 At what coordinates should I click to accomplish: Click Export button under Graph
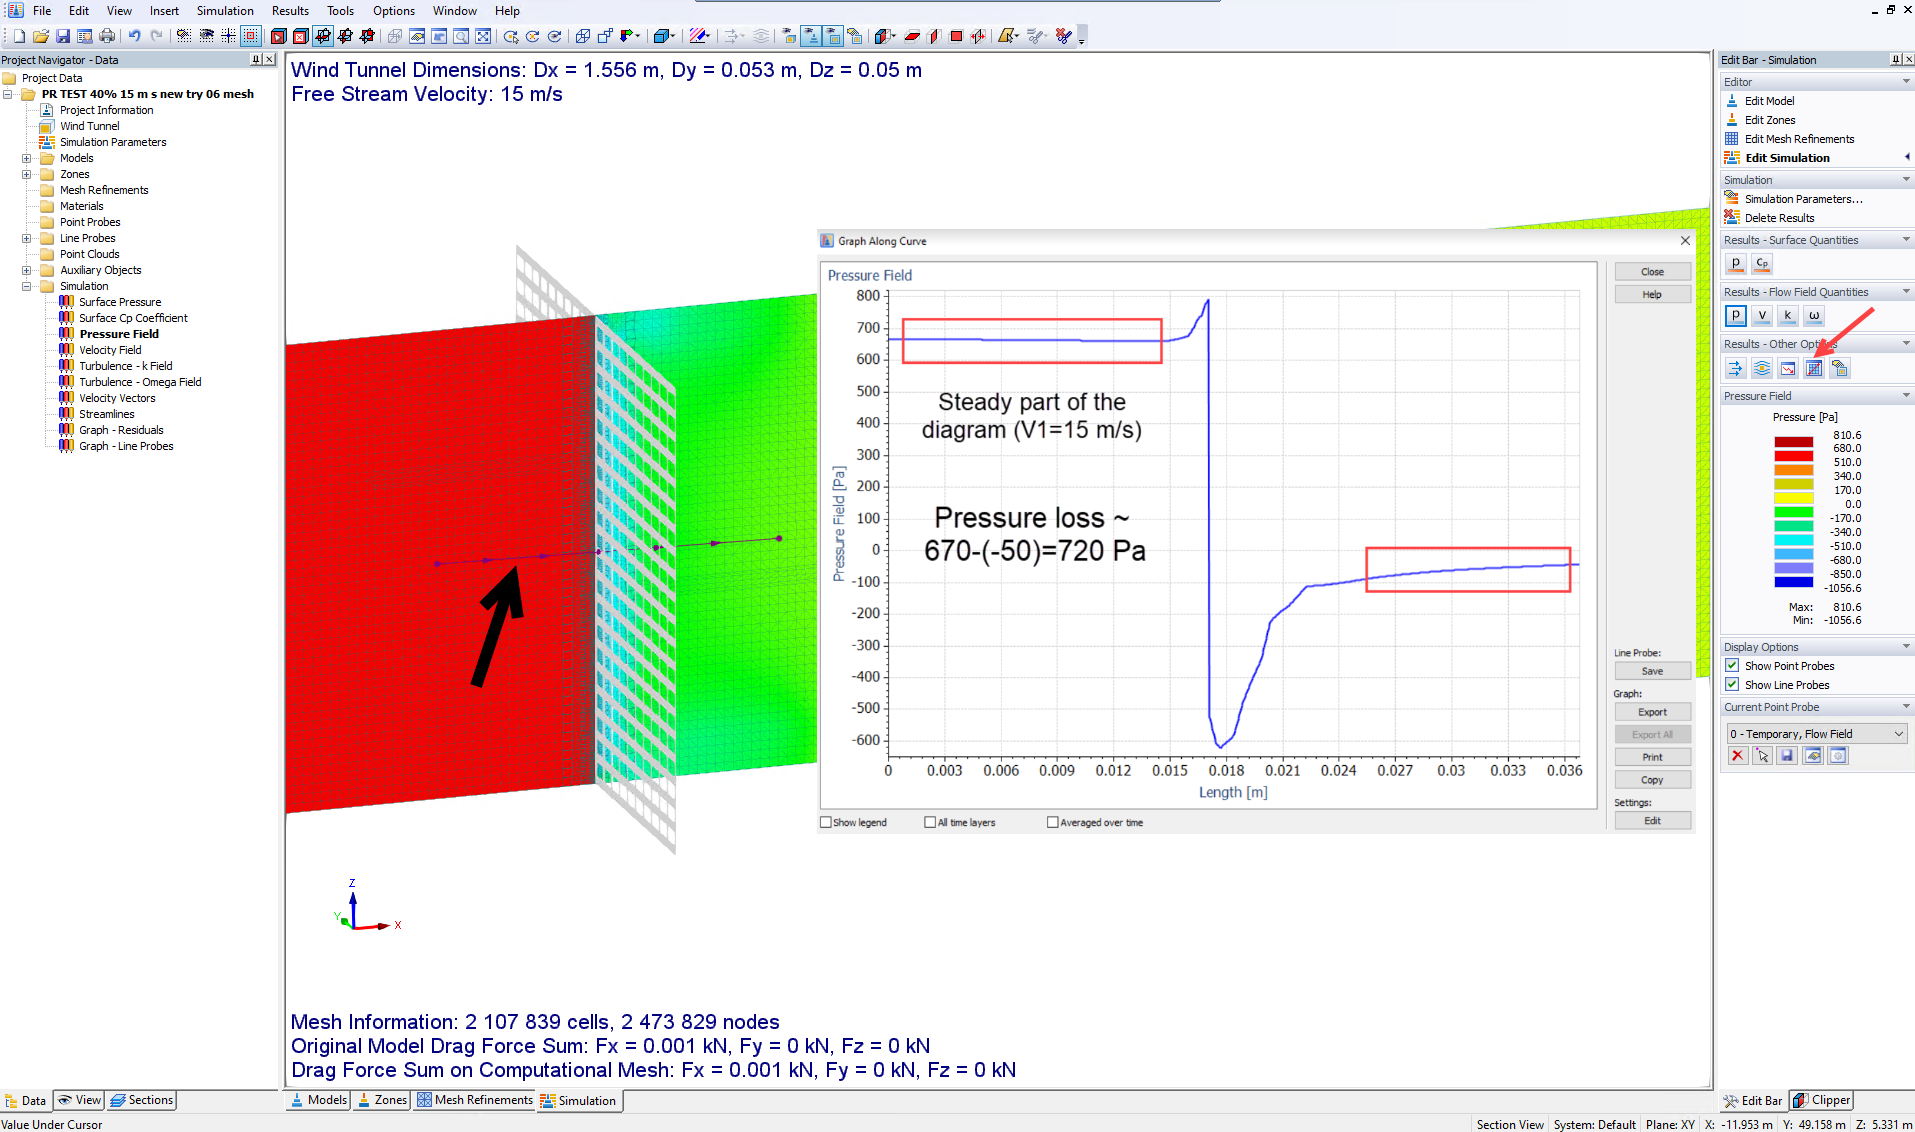pyautogui.click(x=1652, y=712)
